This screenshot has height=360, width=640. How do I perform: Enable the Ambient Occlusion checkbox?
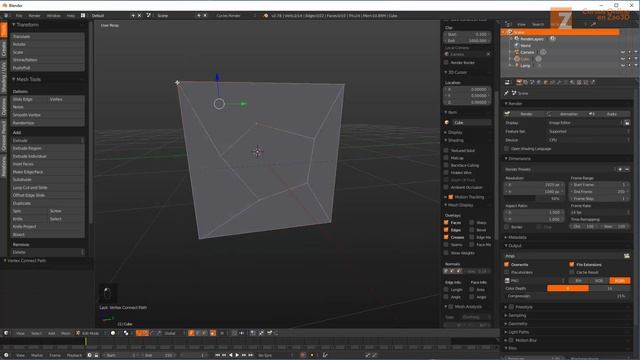[446, 187]
